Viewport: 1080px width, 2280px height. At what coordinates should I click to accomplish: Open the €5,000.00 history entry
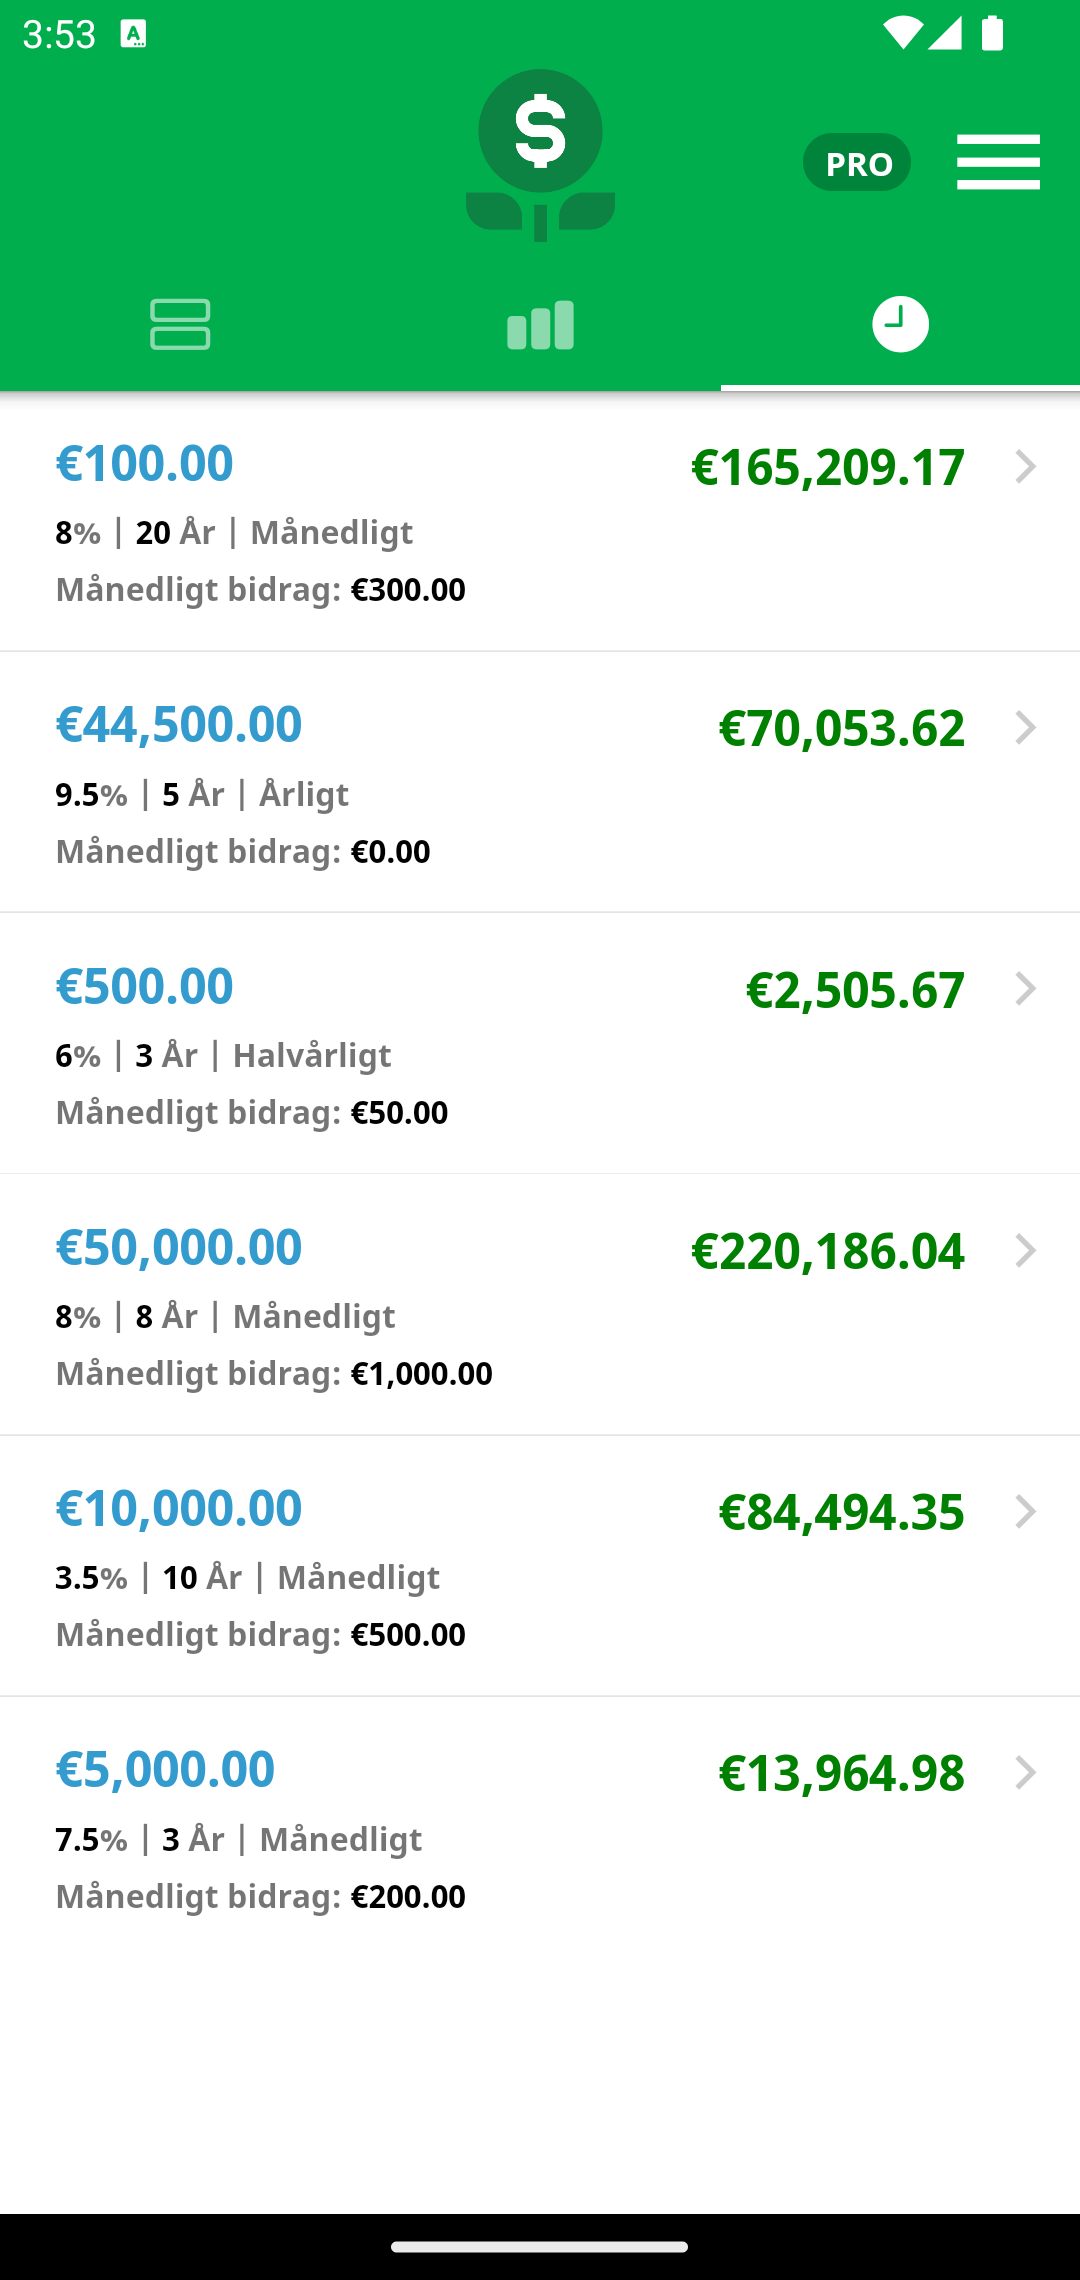[540, 1828]
